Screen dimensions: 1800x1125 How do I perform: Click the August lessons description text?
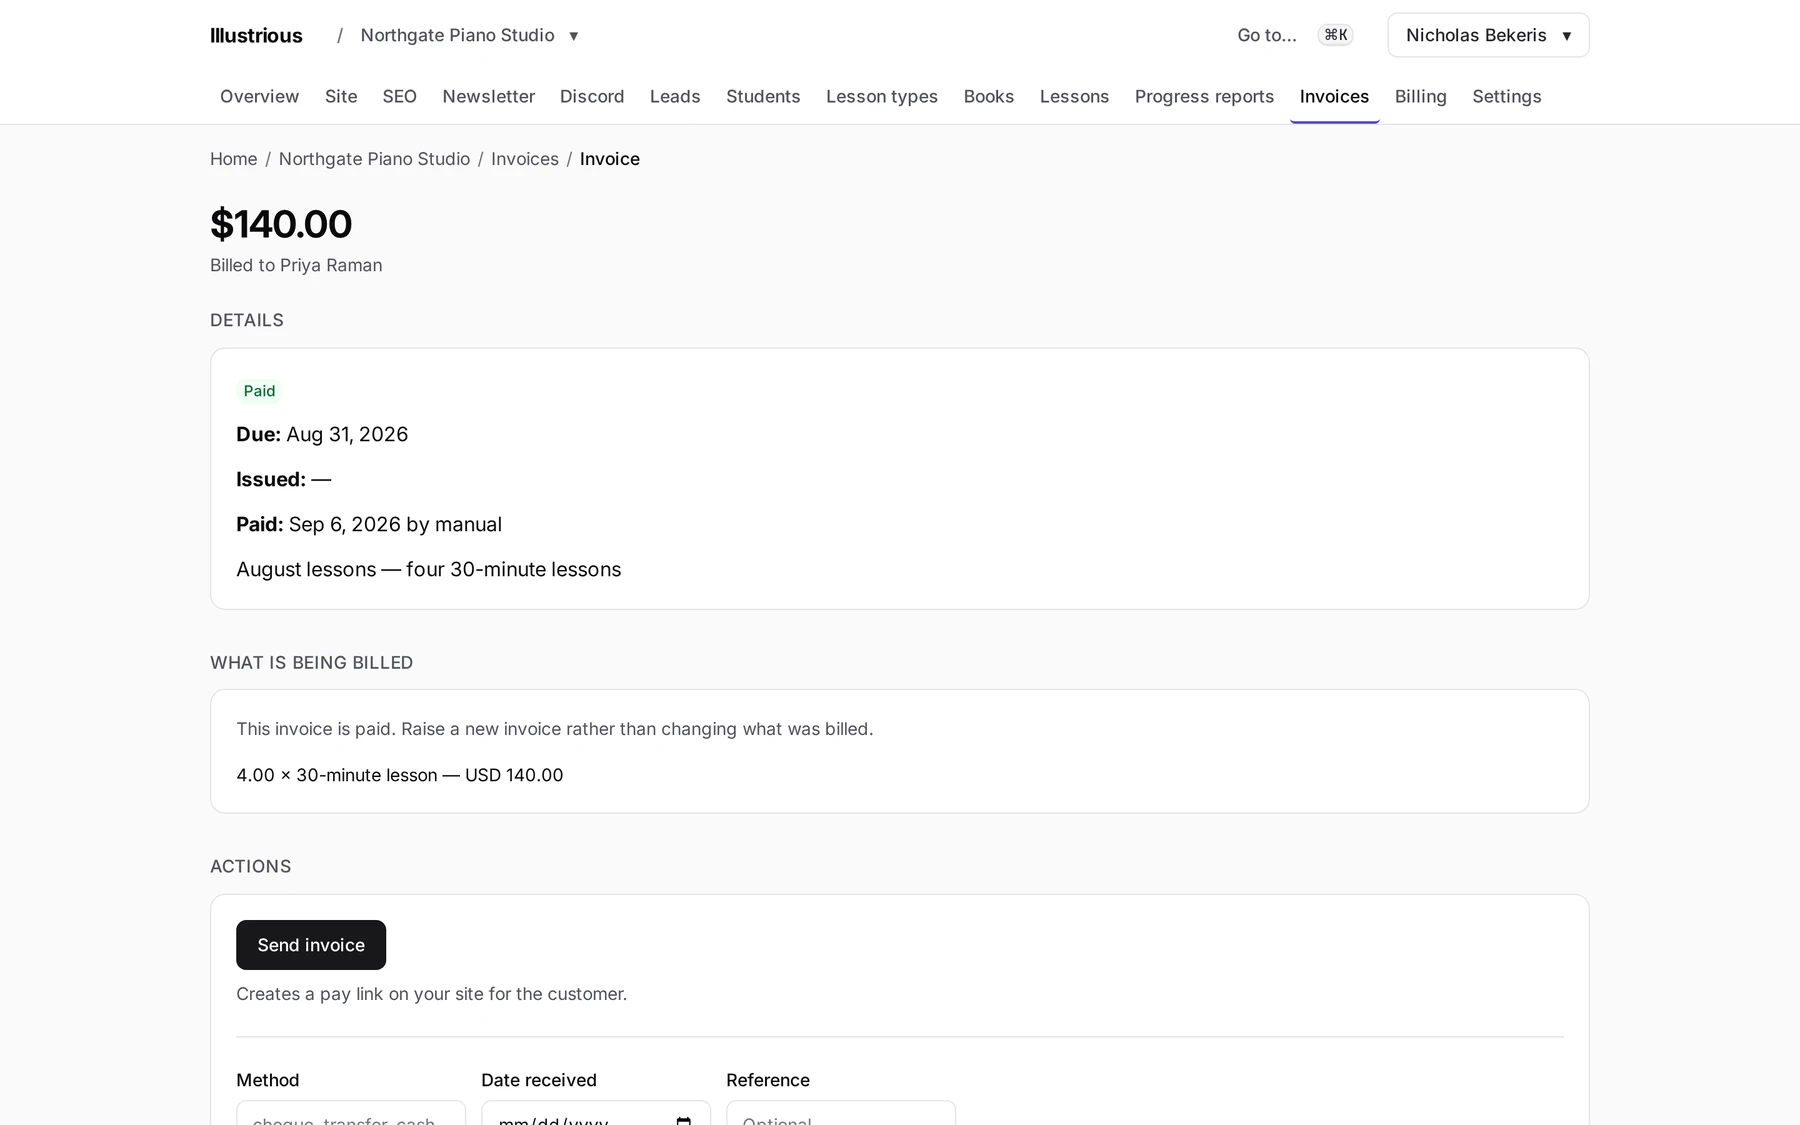click(428, 569)
